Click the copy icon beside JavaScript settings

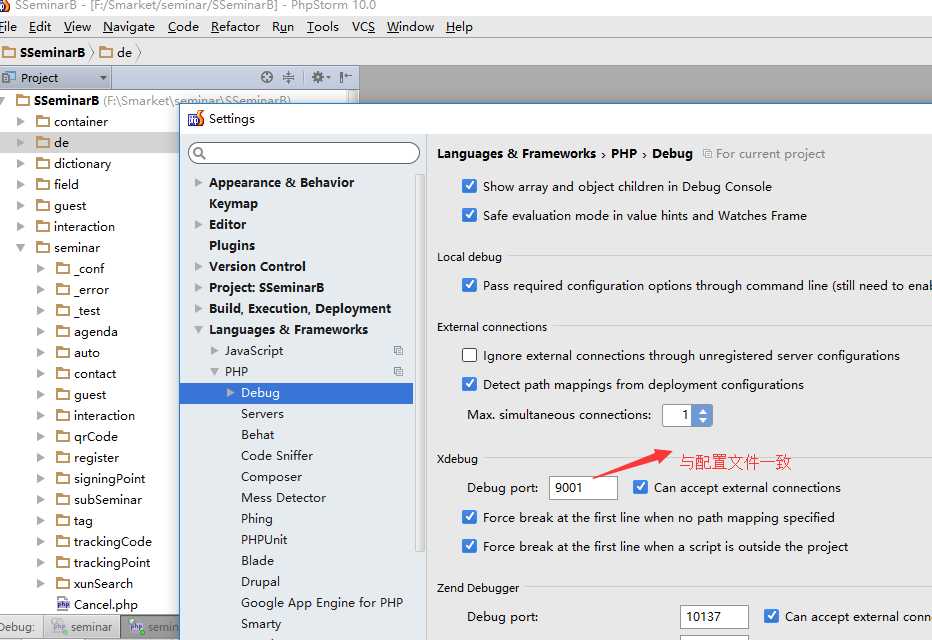[398, 351]
